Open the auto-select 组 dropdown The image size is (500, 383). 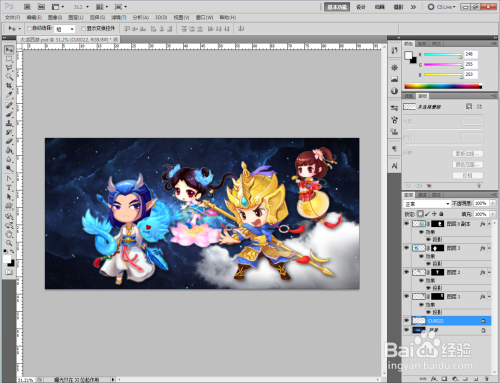pos(65,29)
